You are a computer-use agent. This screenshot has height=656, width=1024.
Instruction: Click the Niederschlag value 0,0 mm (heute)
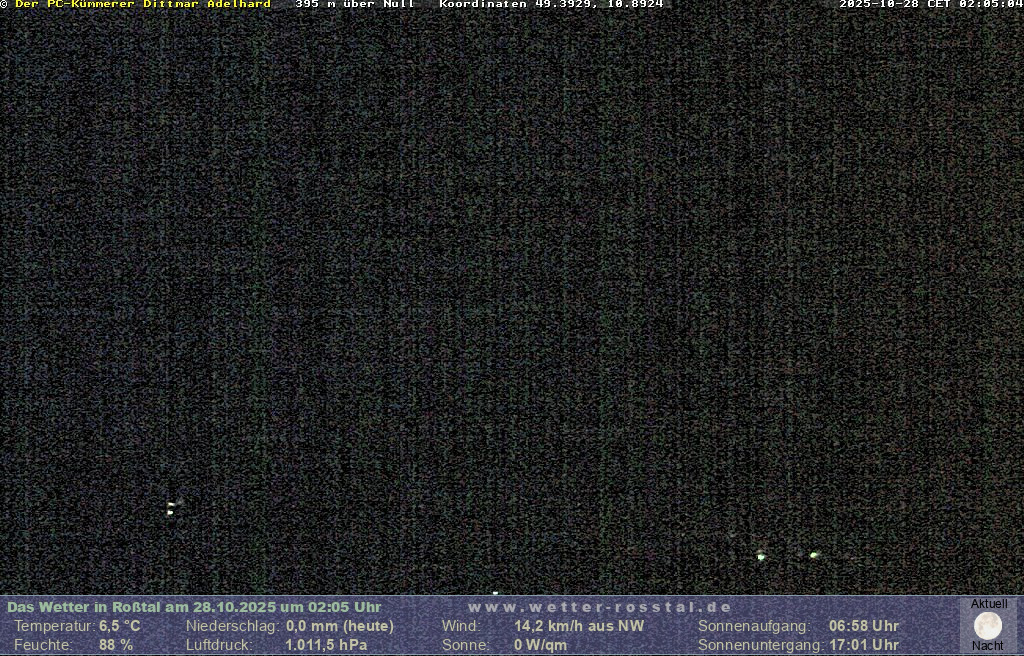click(339, 626)
